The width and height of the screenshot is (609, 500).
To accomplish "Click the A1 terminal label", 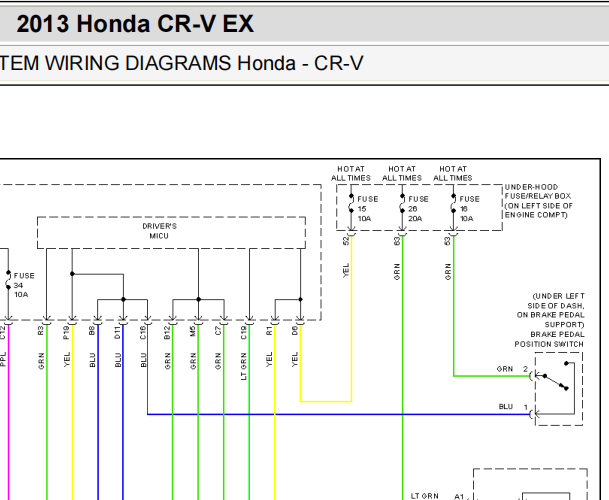I will click(x=459, y=497).
